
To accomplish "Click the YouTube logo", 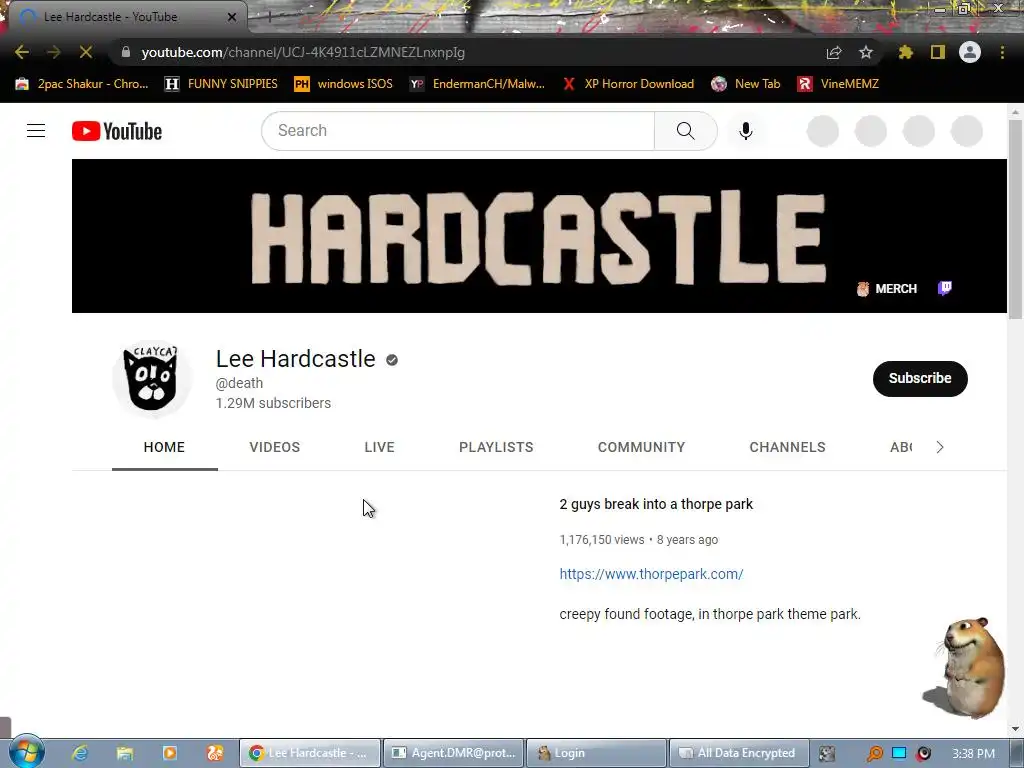I will [117, 131].
